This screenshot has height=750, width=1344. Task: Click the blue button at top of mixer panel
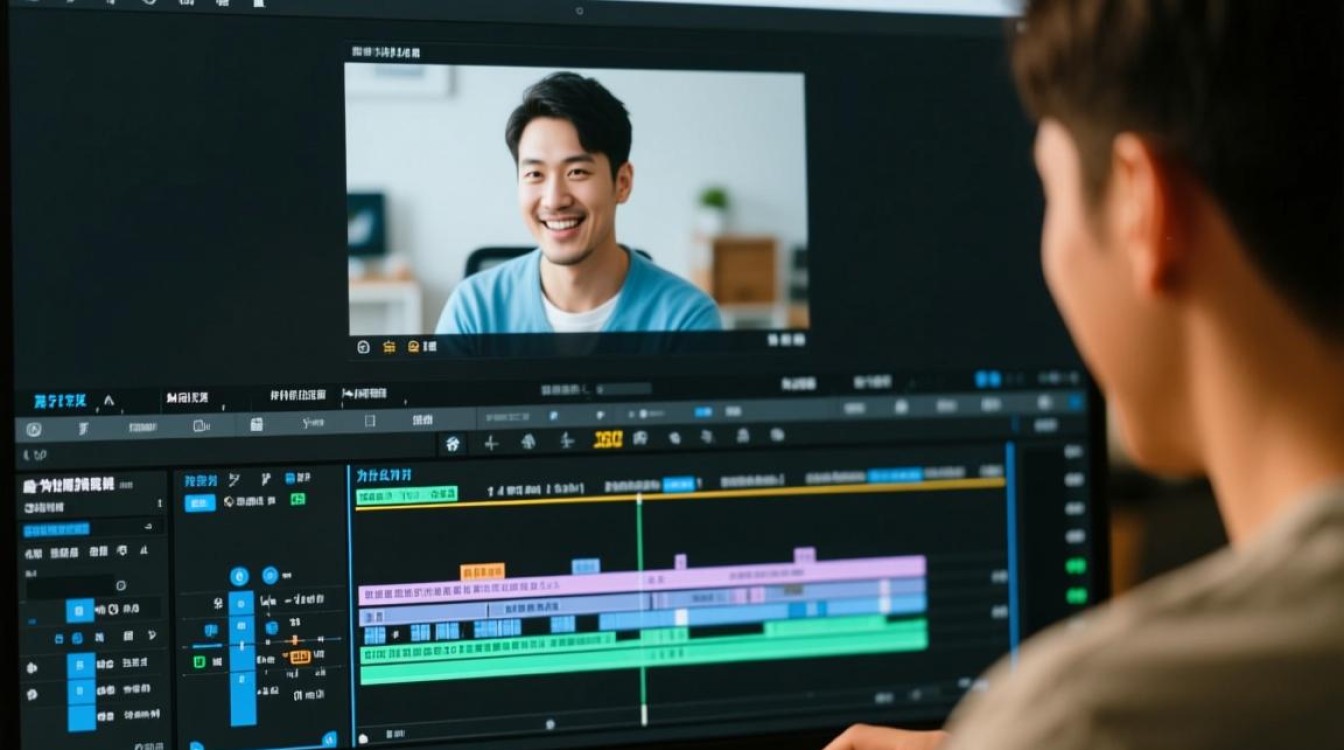199,502
